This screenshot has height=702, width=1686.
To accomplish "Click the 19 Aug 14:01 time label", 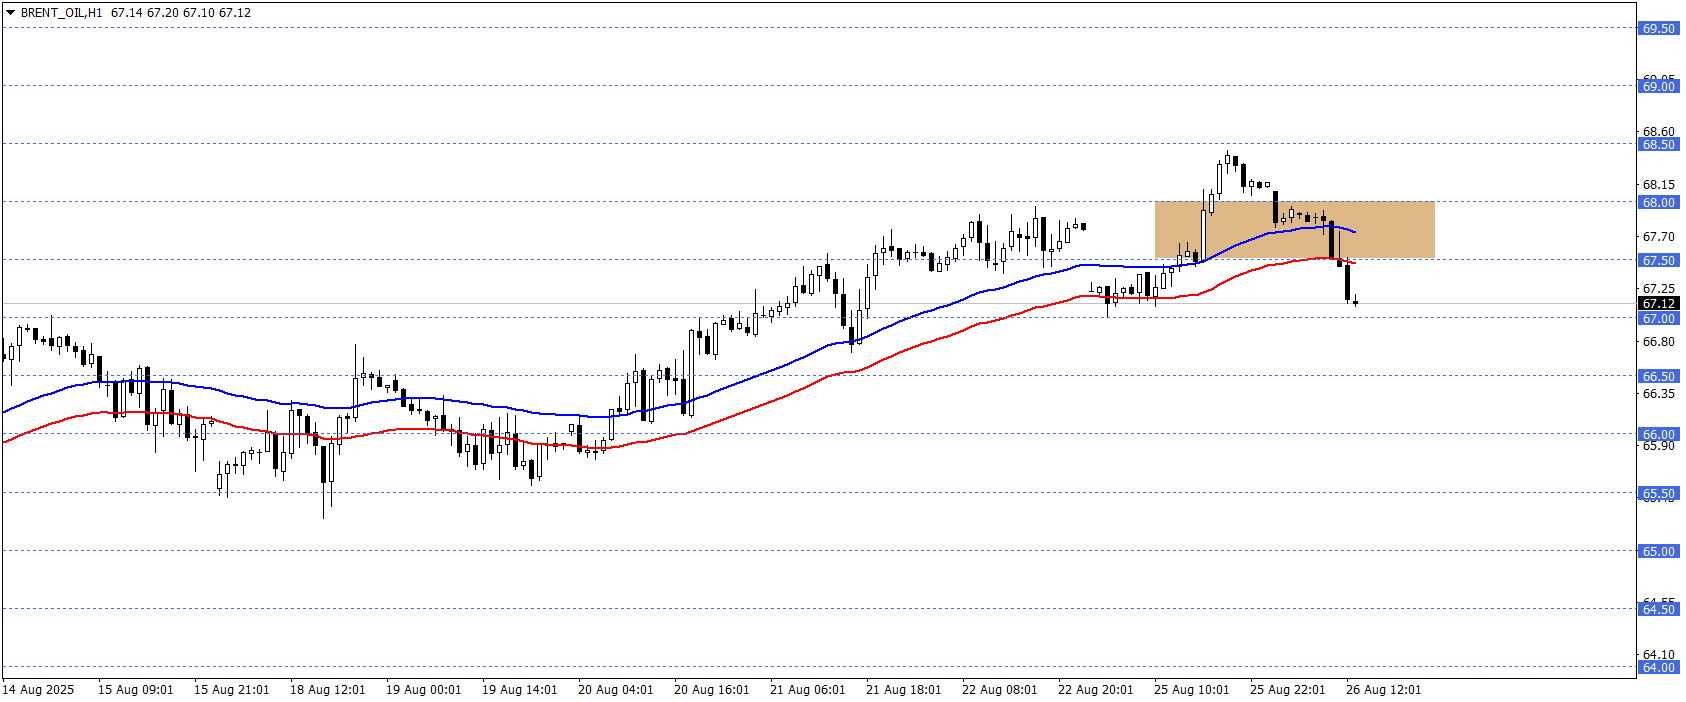I will pyautogui.click(x=520, y=689).
